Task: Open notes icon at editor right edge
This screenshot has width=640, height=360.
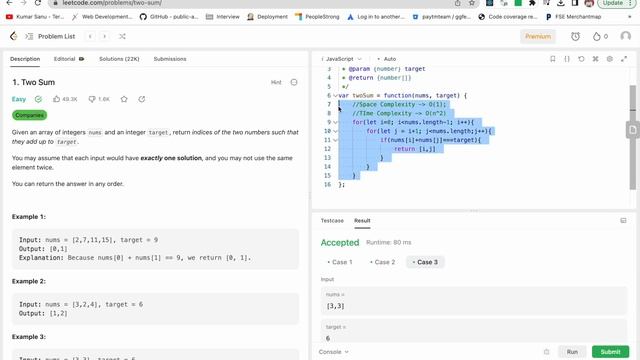Action: click(633, 130)
